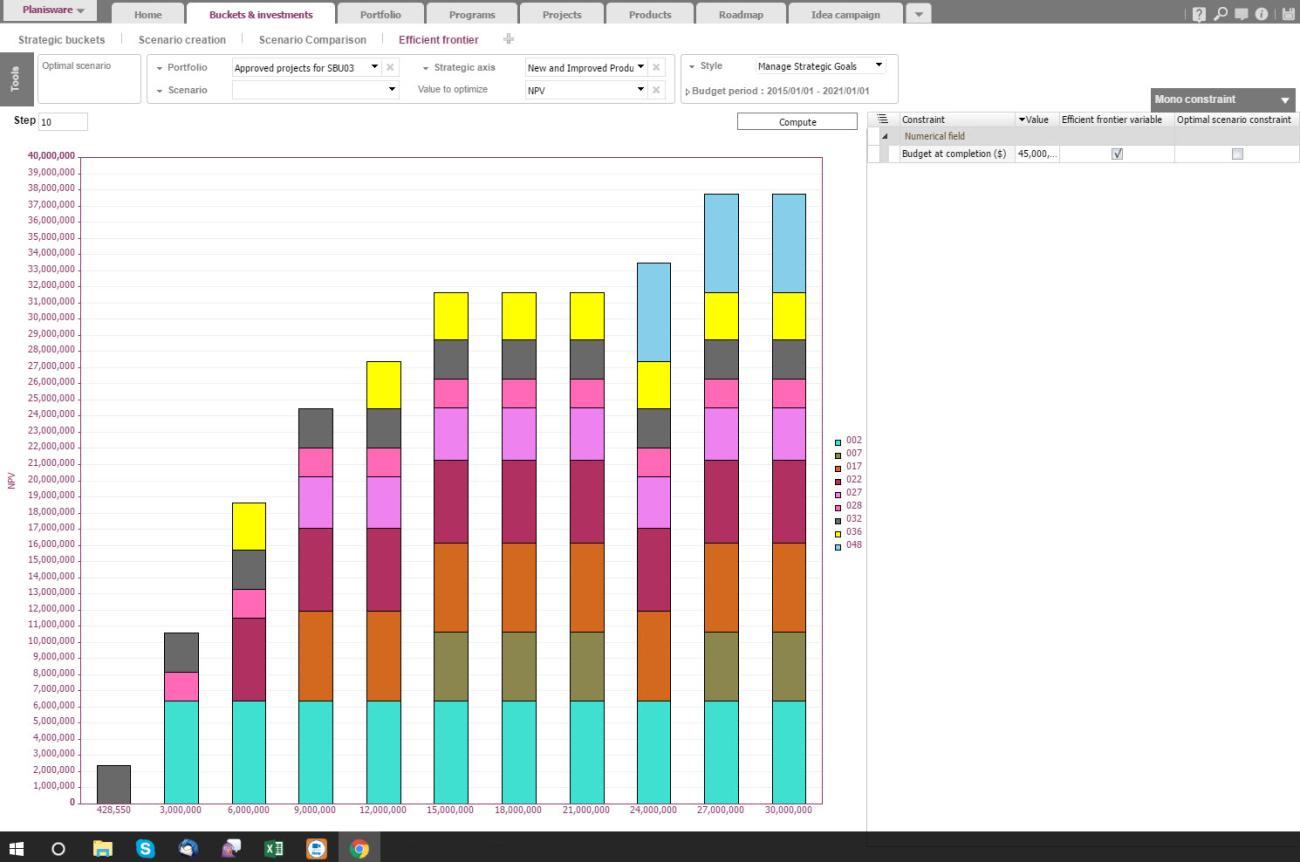Open the Scenario Comparison subtab
Screen dimensions: 1300x862
coord(312,40)
